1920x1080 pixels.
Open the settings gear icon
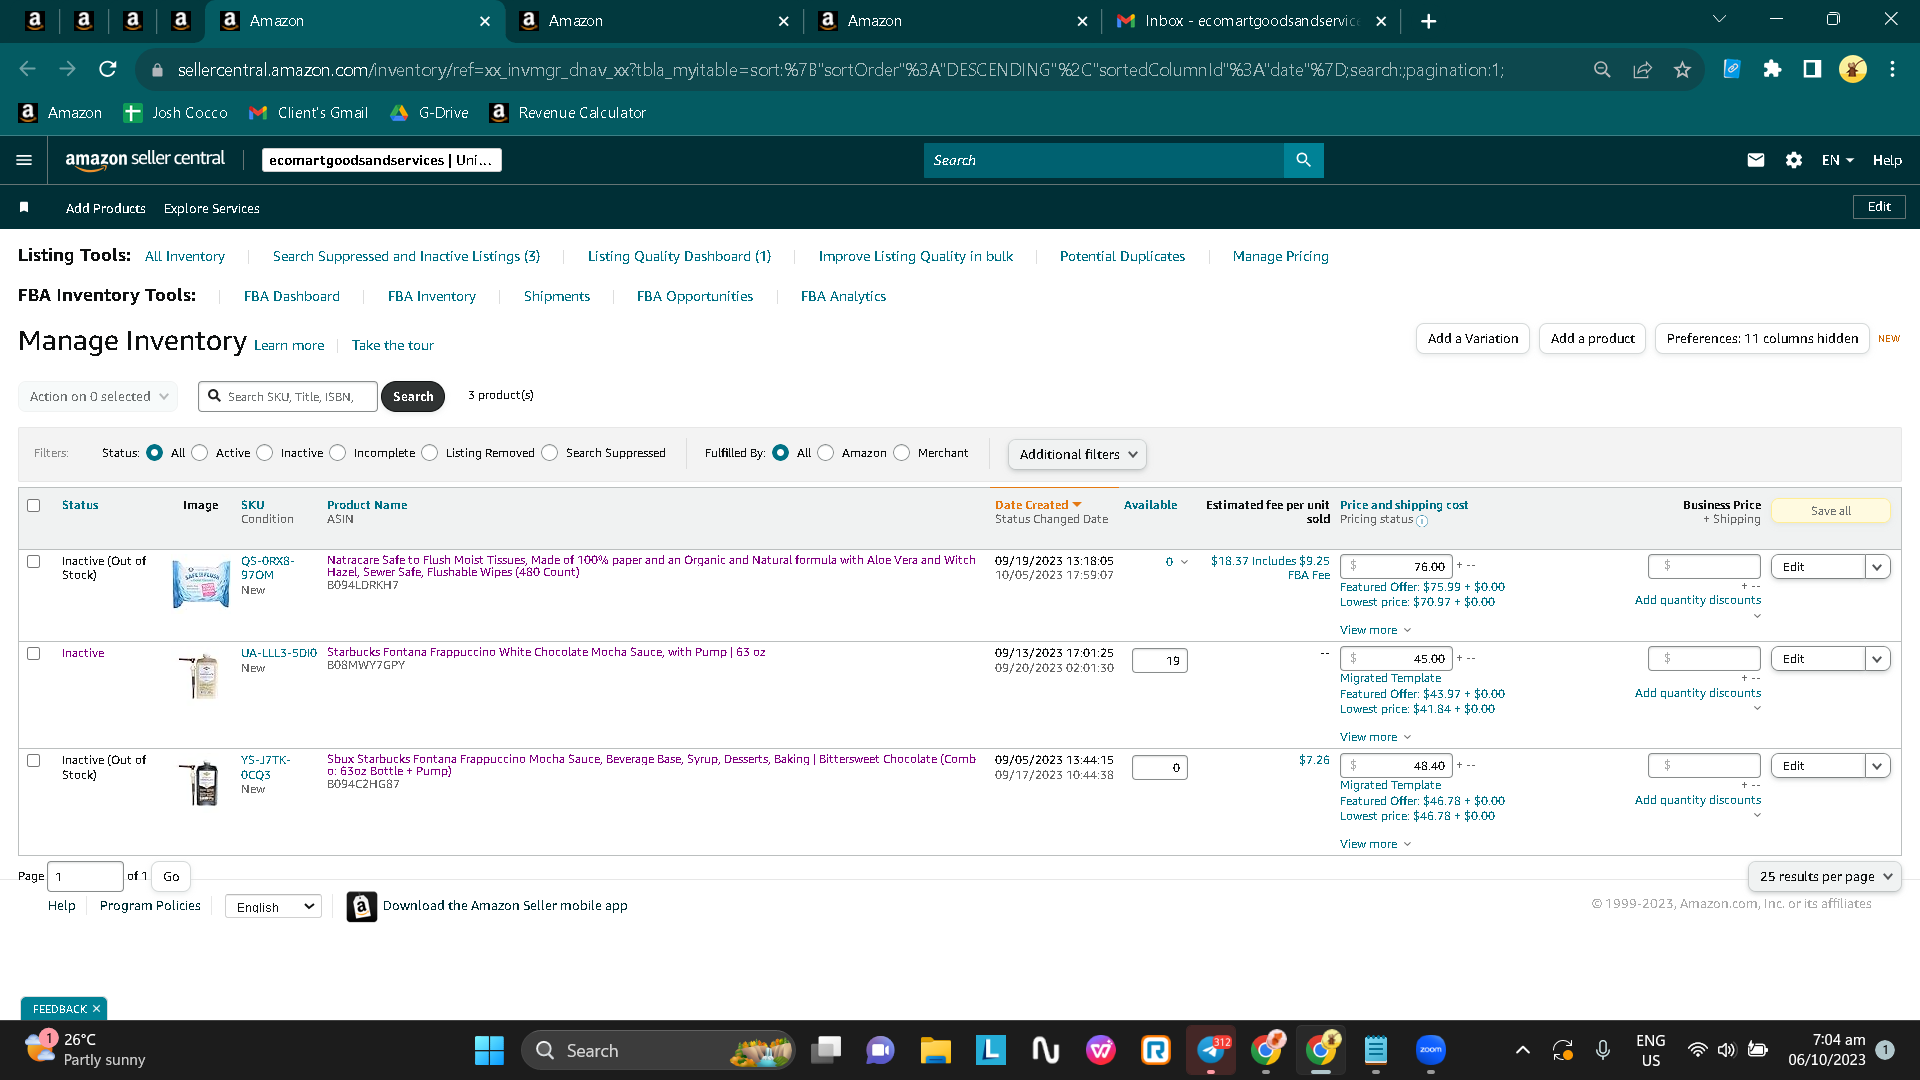click(1794, 160)
